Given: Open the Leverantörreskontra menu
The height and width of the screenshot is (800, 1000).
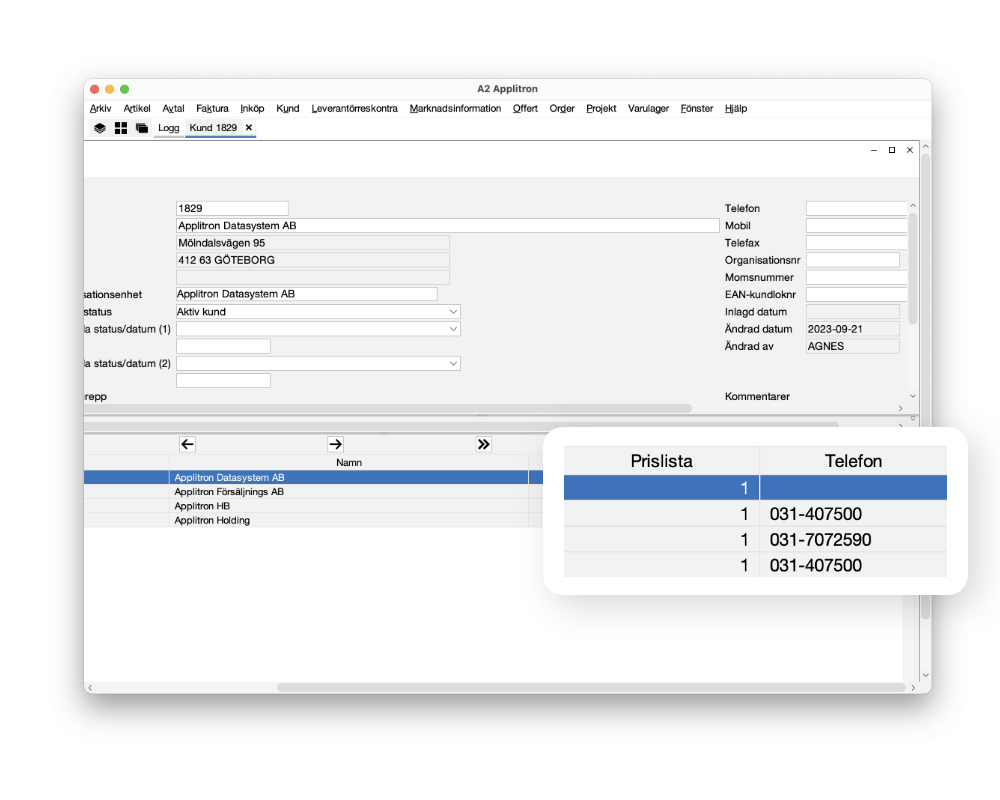Looking at the screenshot, I should click(355, 108).
